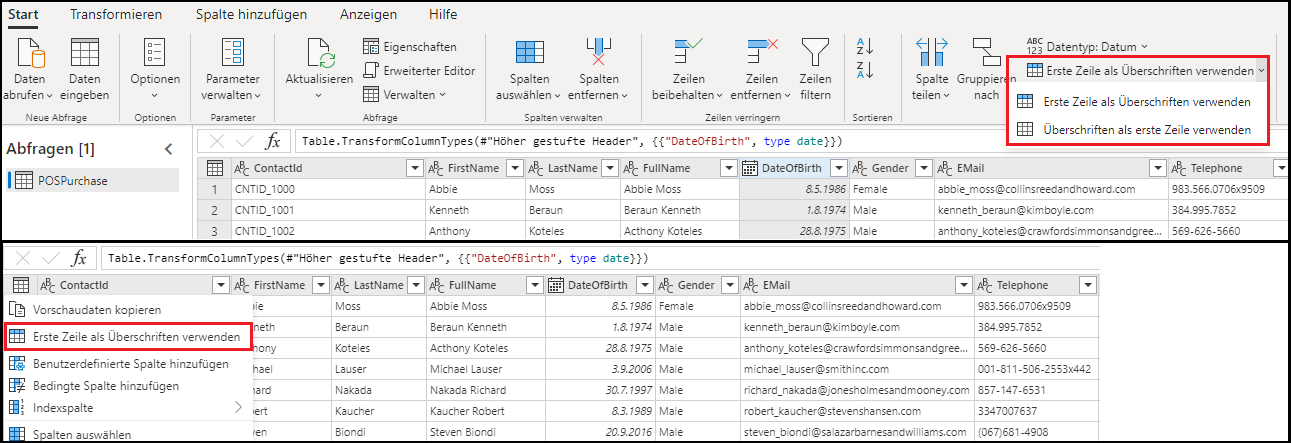This screenshot has height=443, width=1291.
Task: Open the Verwalten dropdown in the ribbon
Action: 405,95
